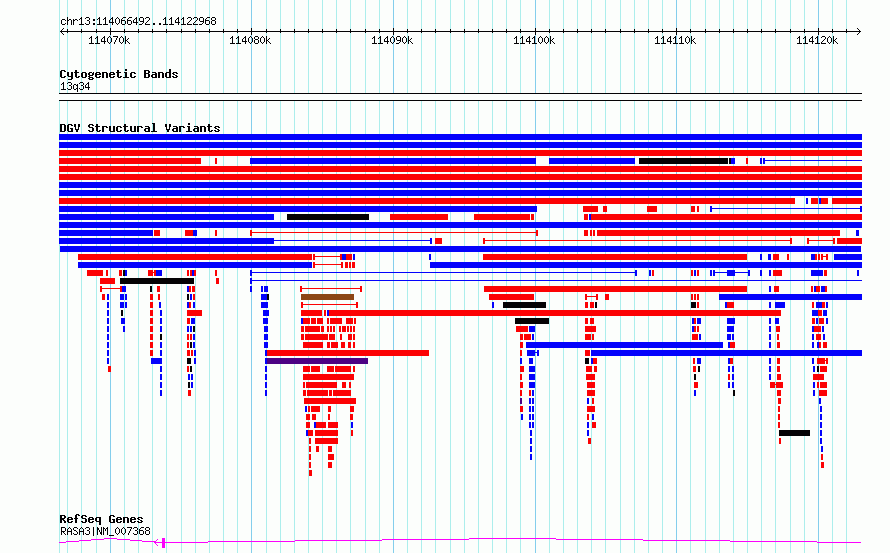Select the black variant bar in the fourth DGV row
This screenshot has height=553, width=890.
[x=683, y=161]
